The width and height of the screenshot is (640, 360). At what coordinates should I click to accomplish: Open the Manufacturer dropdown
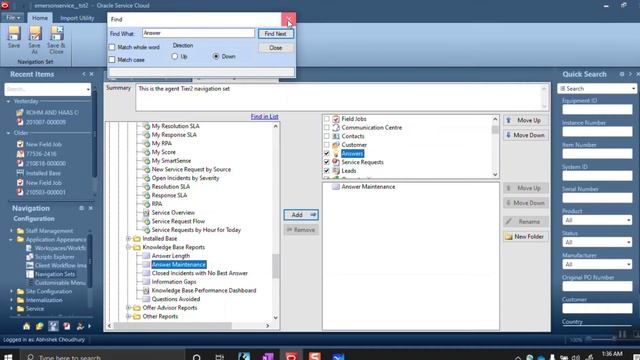coord(629,264)
